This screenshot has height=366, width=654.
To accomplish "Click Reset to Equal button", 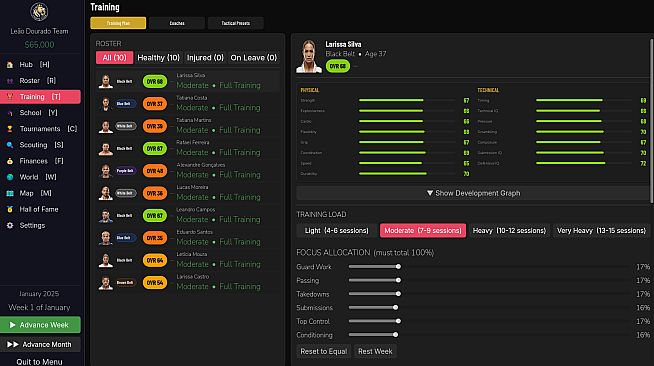I will coord(324,351).
